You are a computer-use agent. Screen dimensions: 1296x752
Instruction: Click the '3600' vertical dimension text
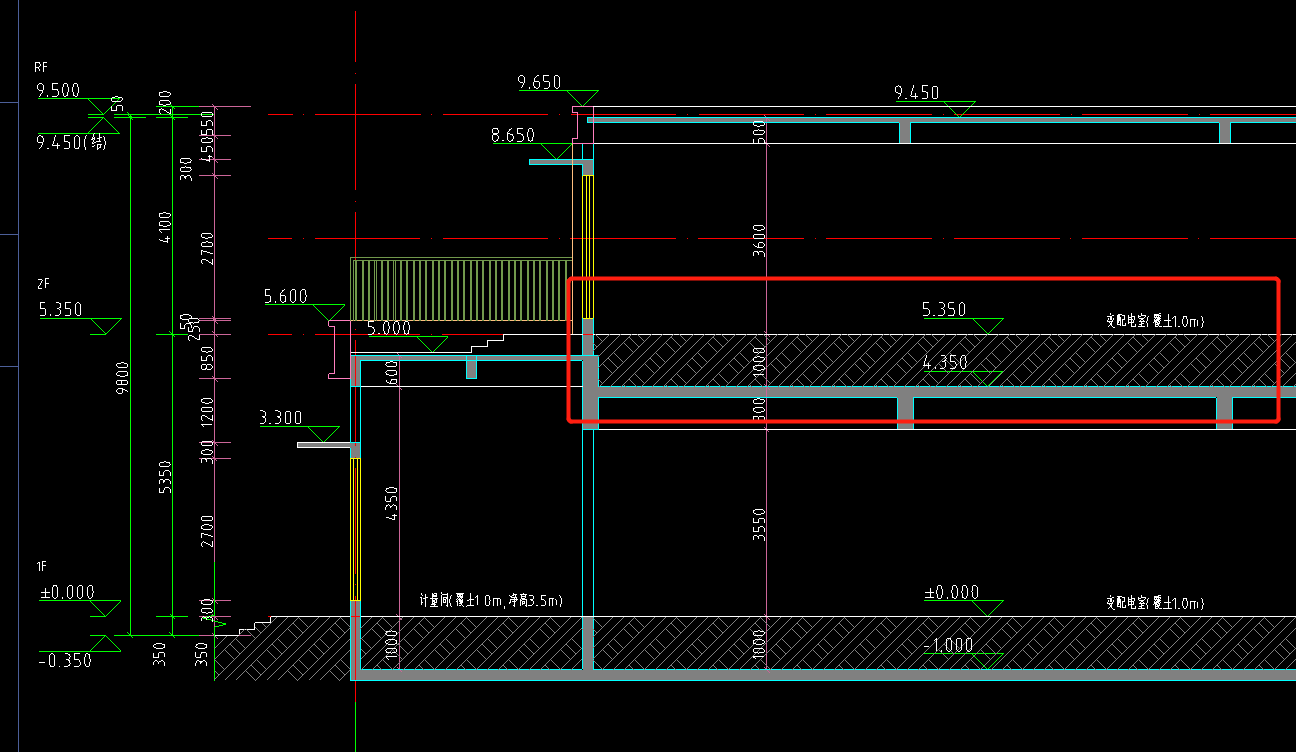(759, 240)
